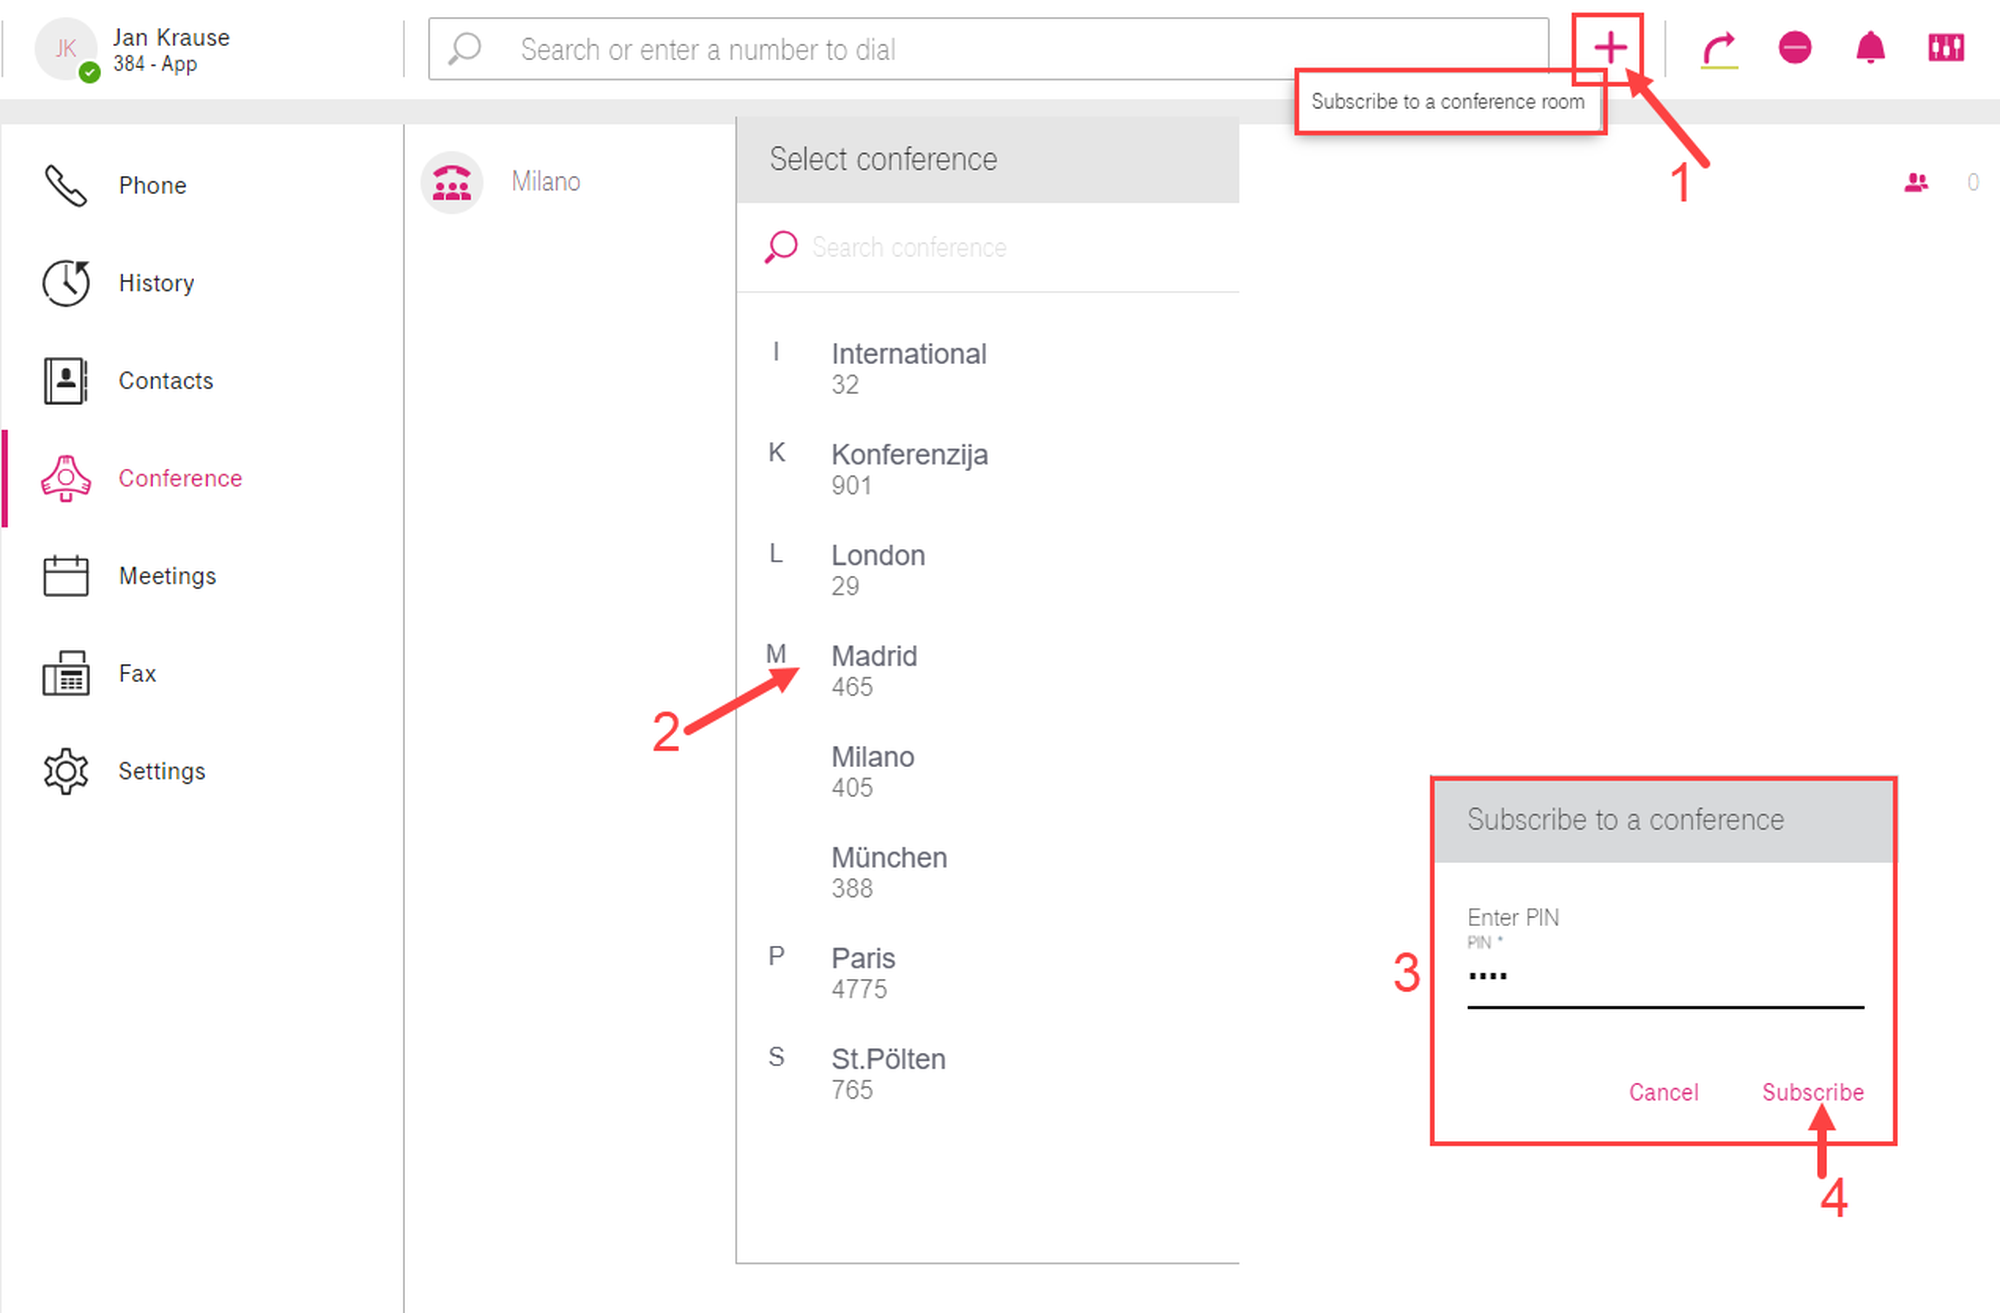
Task: Toggle the do-not-disturb icon
Action: point(1795,48)
